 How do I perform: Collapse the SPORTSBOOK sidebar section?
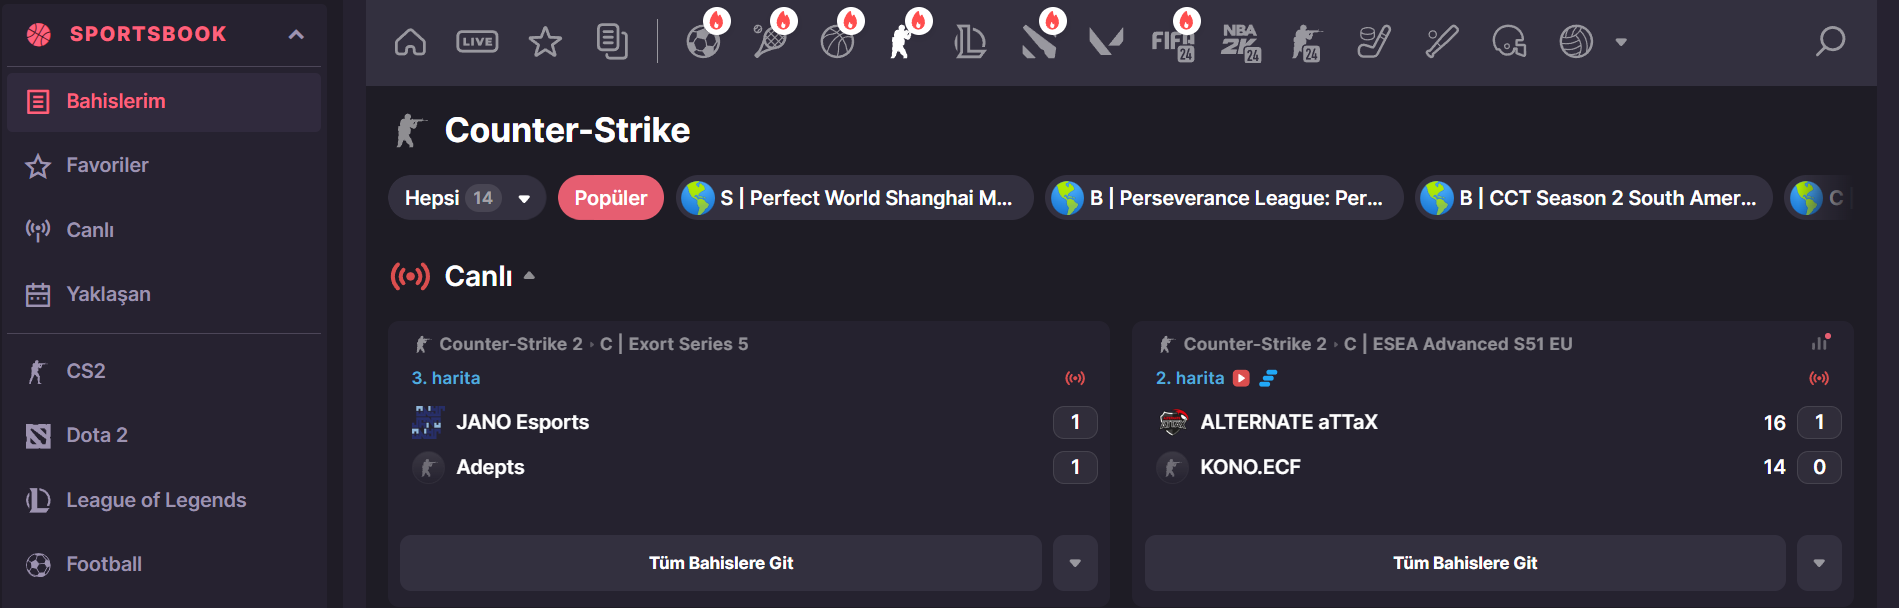tap(296, 34)
